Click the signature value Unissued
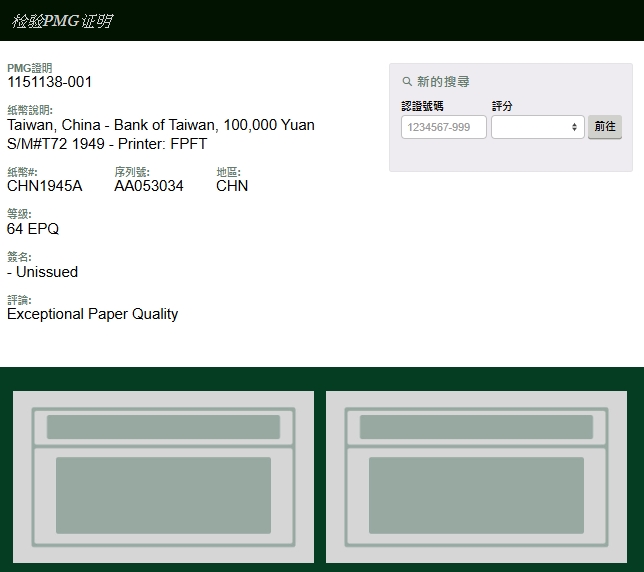Screen dimensions: 644x572 click(43, 272)
